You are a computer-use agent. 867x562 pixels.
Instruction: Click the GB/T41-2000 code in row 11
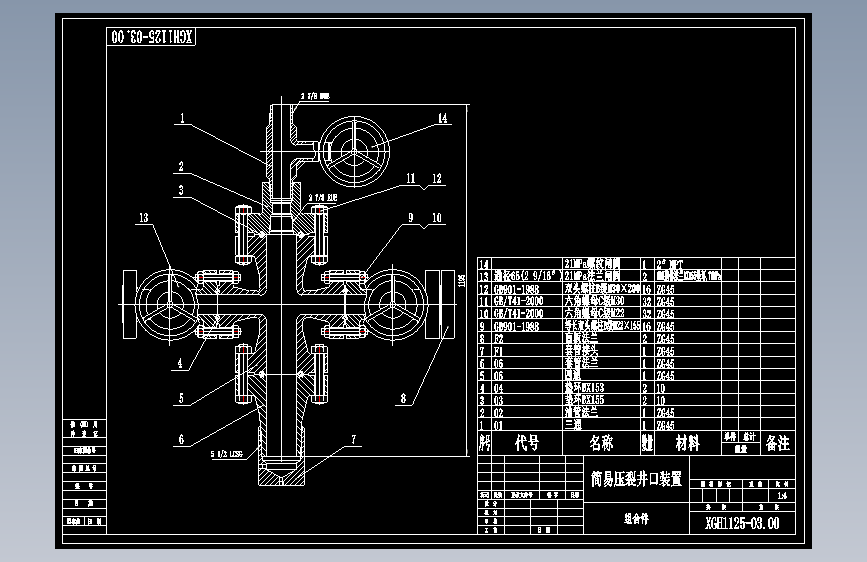(x=519, y=301)
